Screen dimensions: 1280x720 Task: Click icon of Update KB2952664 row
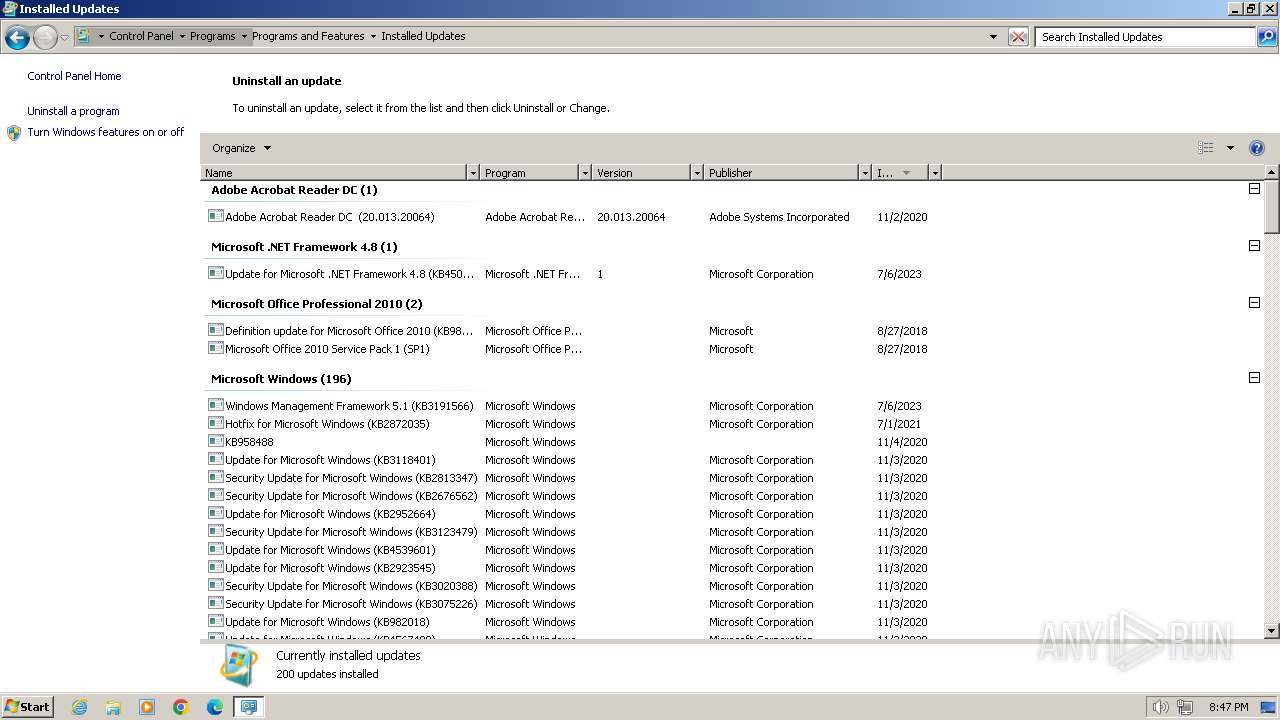pyautogui.click(x=215, y=514)
